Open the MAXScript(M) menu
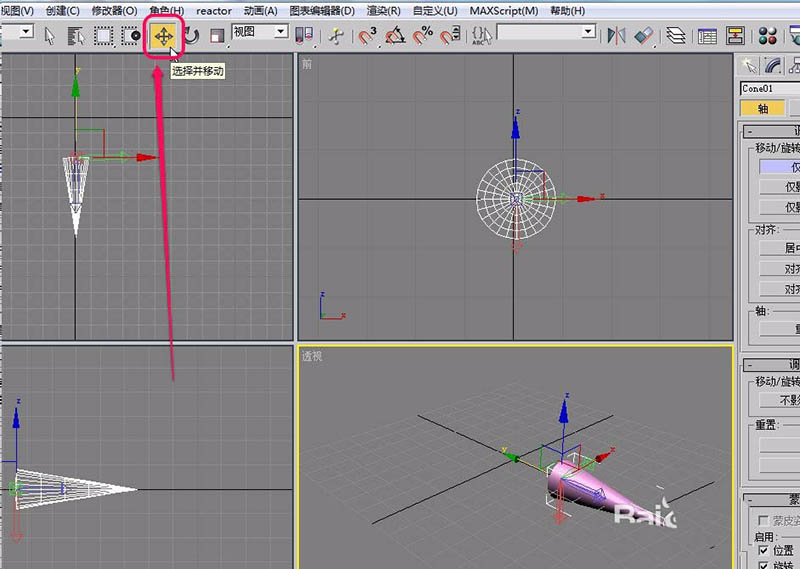Screen dimensions: 800x569 [x=503, y=10]
